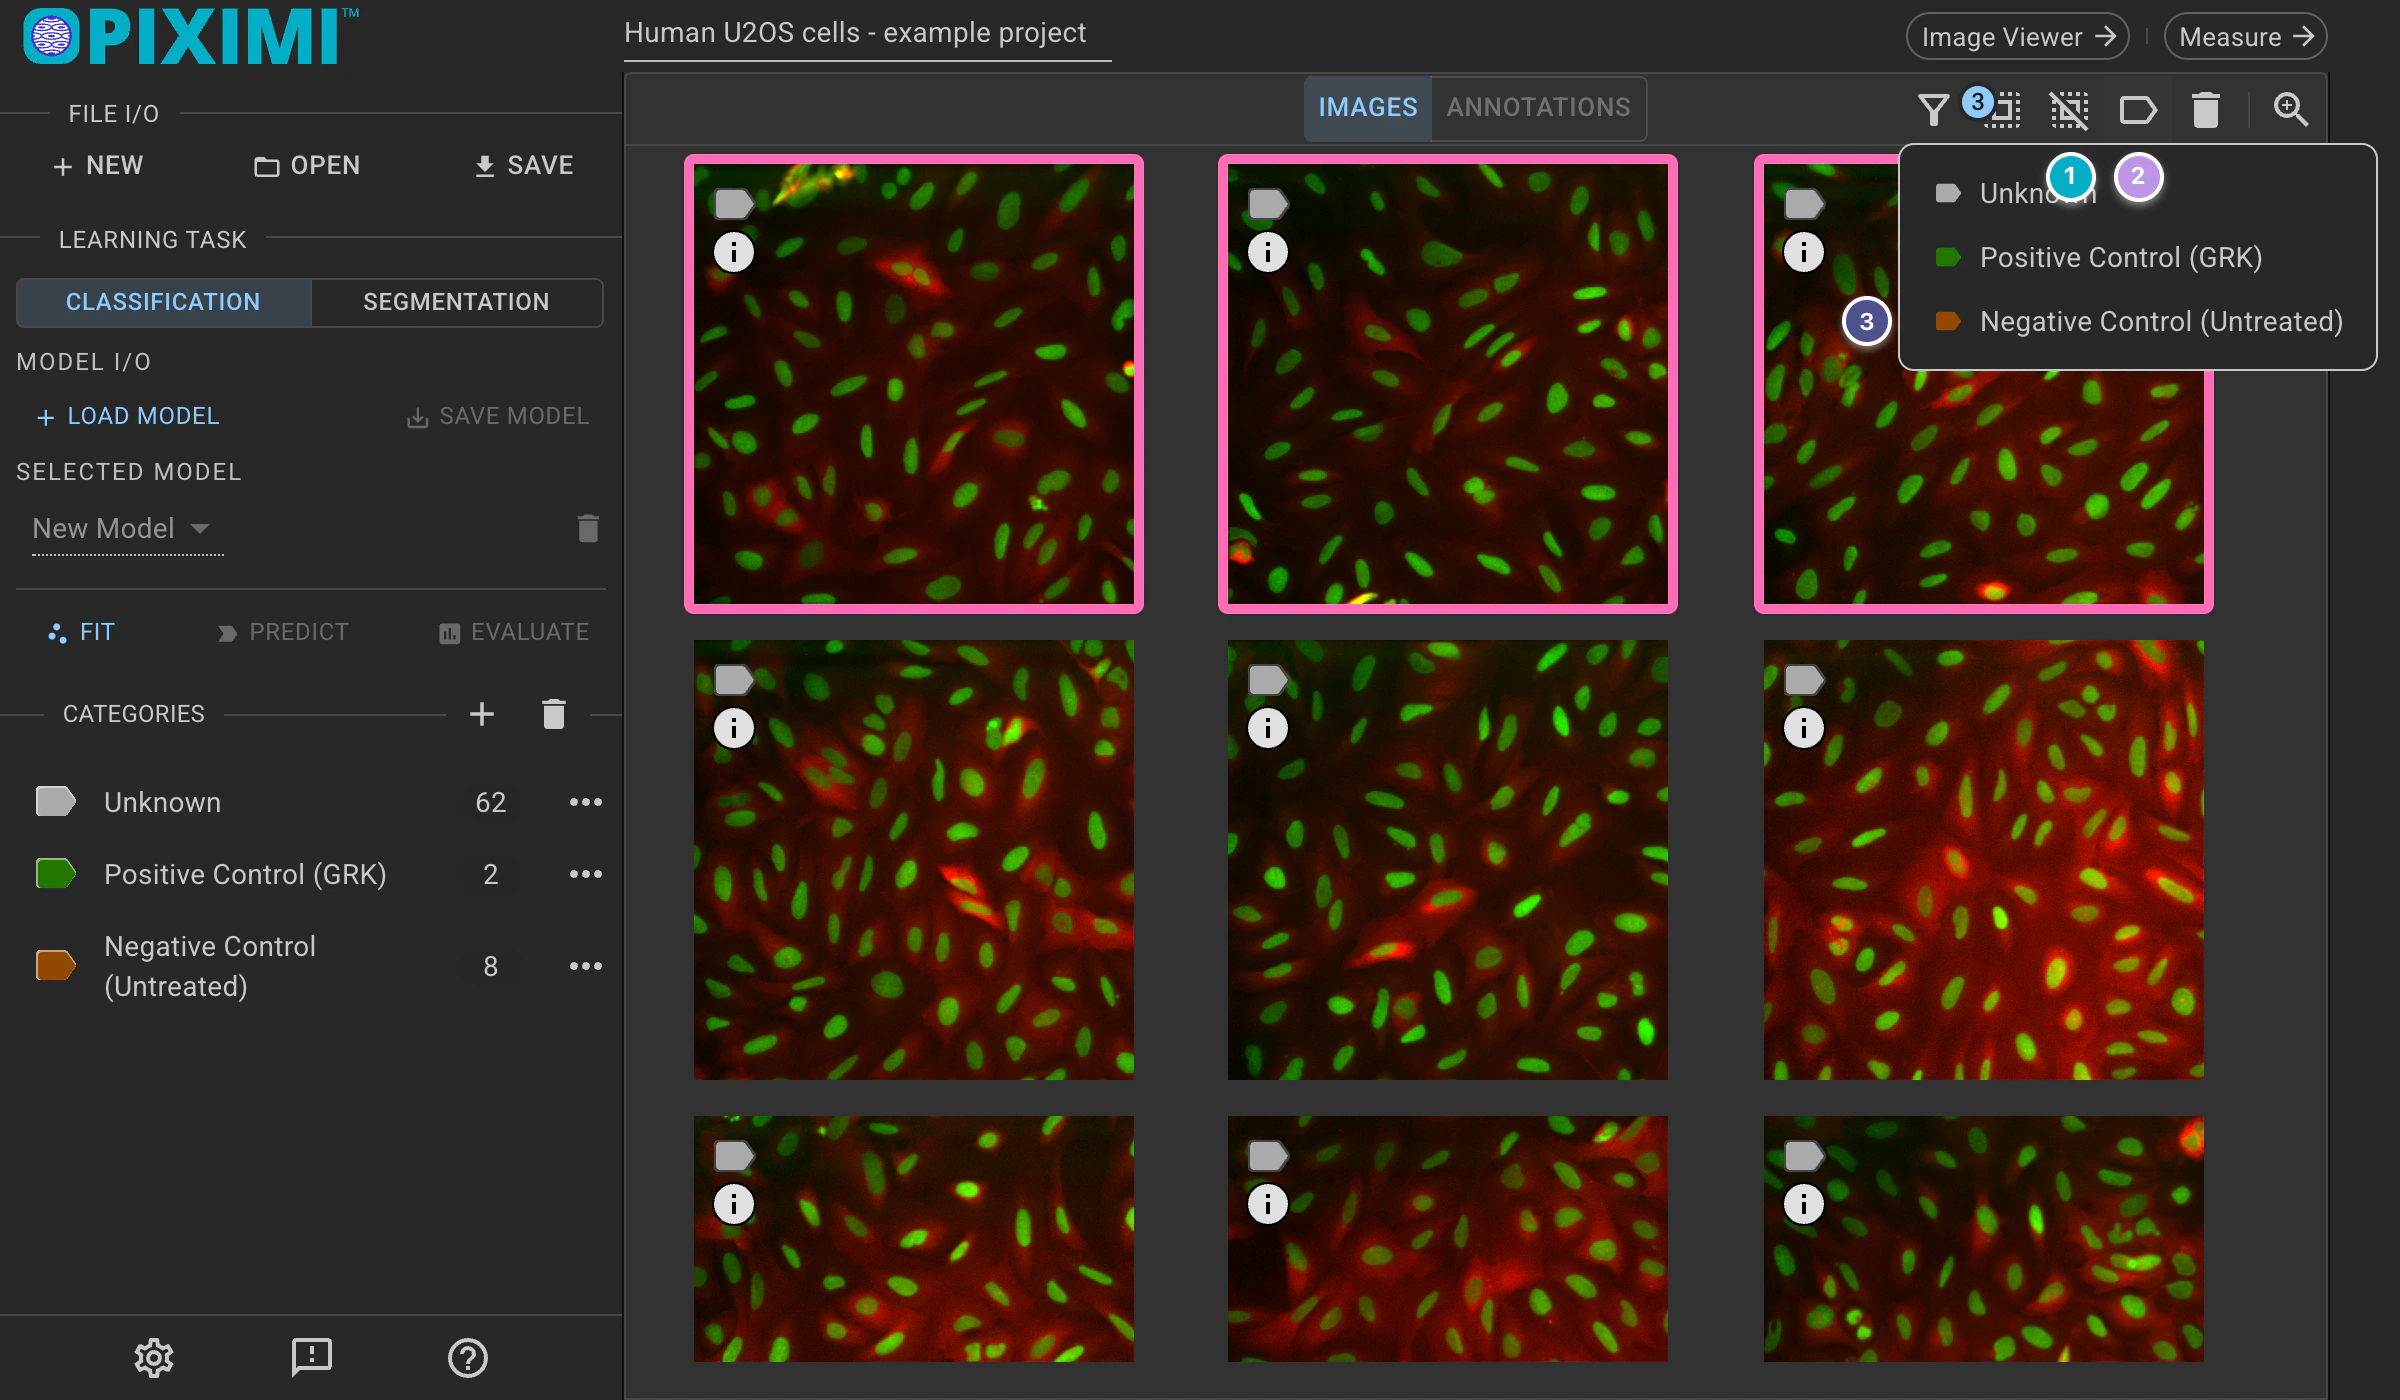Select the Unknown category row in sidebar
The height and width of the screenshot is (1400, 2400).
click(x=310, y=802)
